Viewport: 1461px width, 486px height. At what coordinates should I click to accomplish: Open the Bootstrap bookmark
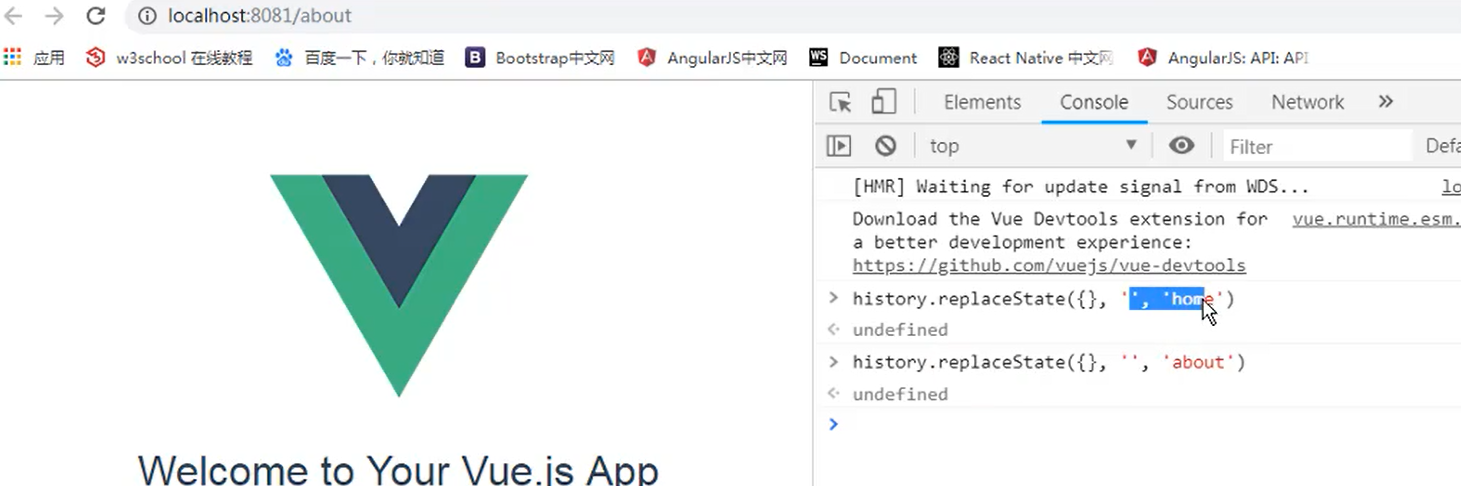tap(540, 58)
